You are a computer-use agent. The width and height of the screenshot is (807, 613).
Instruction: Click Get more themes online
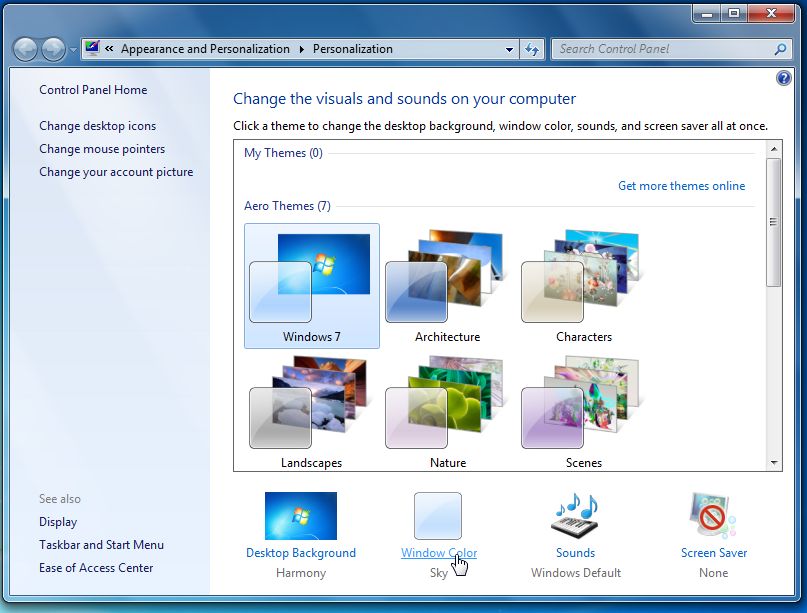681,186
